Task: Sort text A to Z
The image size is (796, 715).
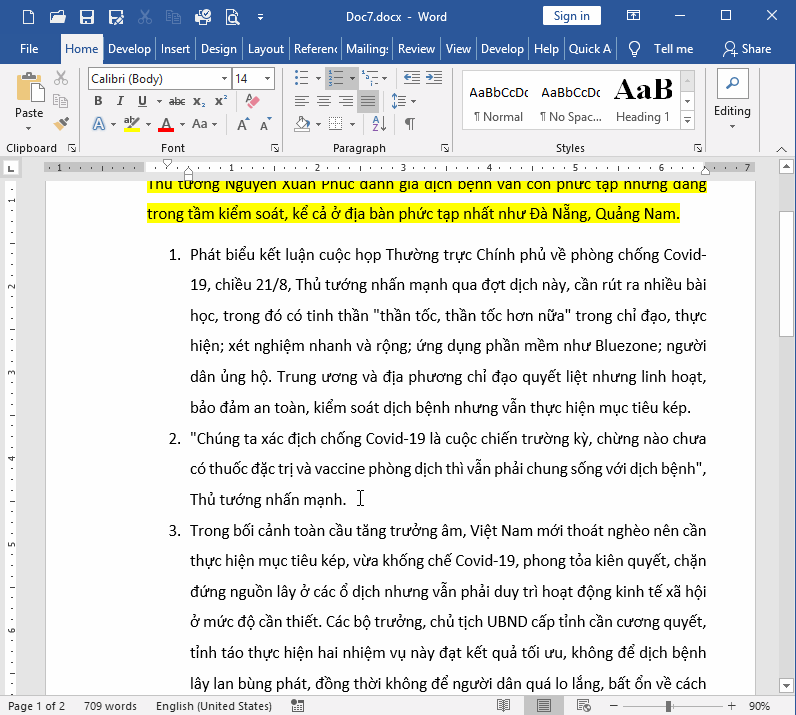Action: [x=379, y=123]
